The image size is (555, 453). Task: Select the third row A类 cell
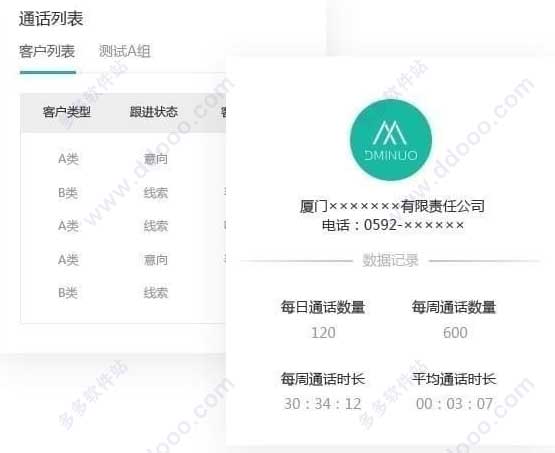[68, 226]
